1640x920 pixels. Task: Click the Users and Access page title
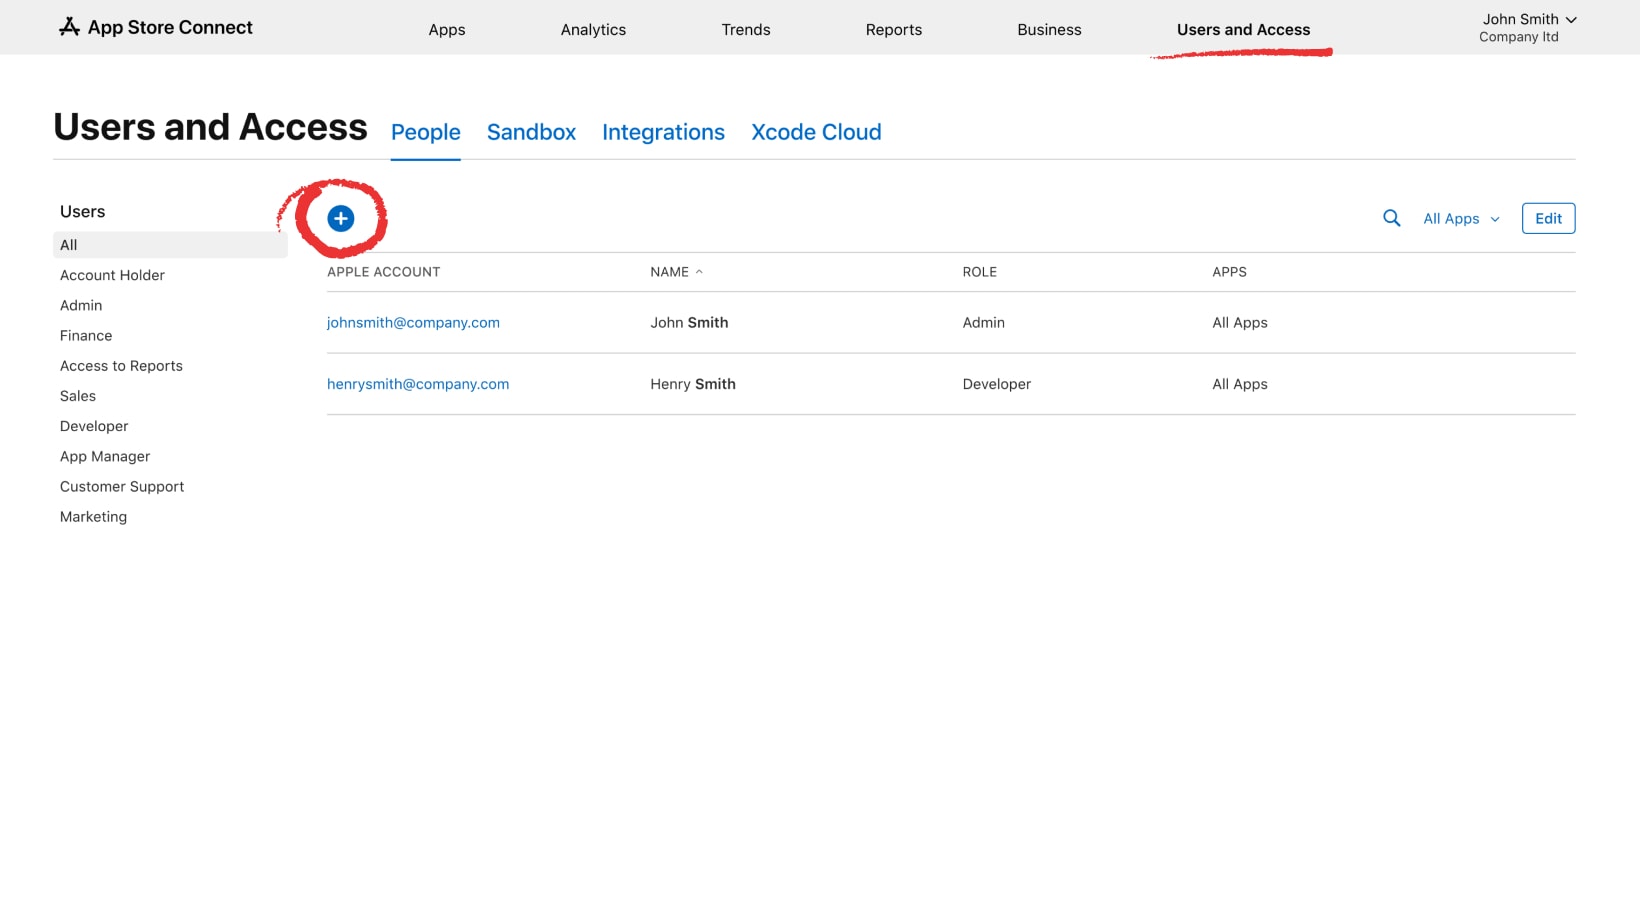click(x=210, y=127)
